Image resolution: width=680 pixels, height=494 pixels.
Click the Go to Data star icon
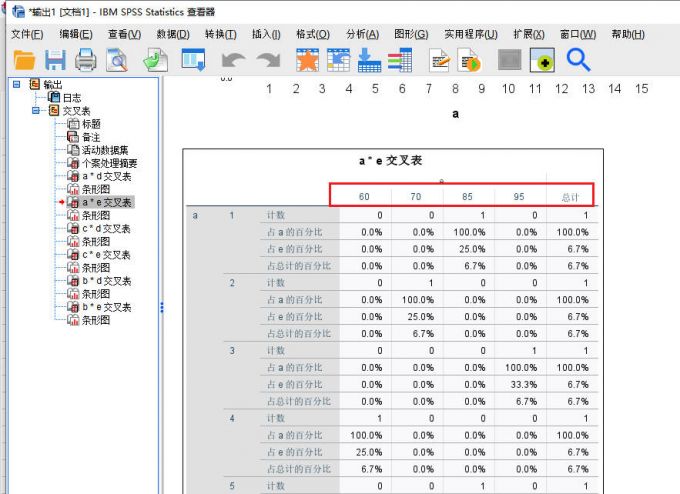(307, 60)
